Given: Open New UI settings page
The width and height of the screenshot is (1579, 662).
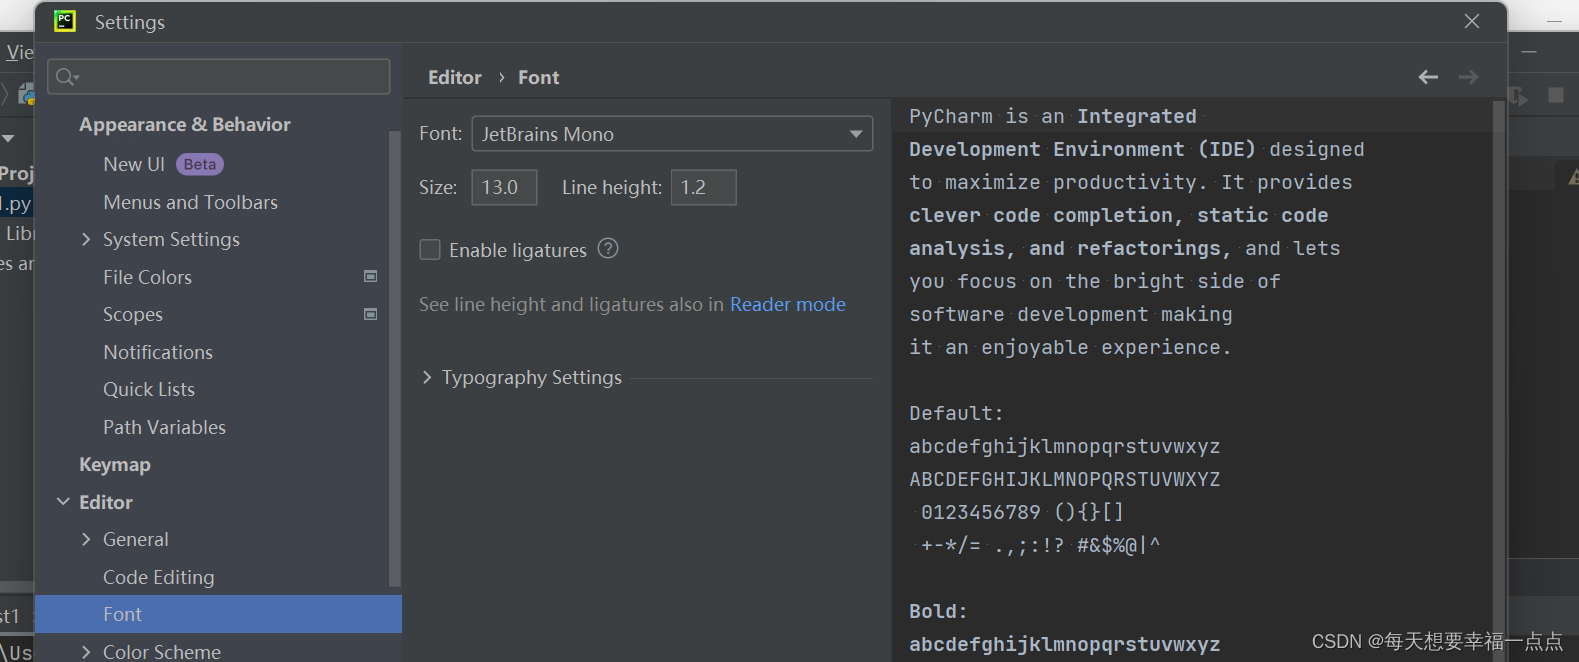Looking at the screenshot, I should click(x=134, y=164).
